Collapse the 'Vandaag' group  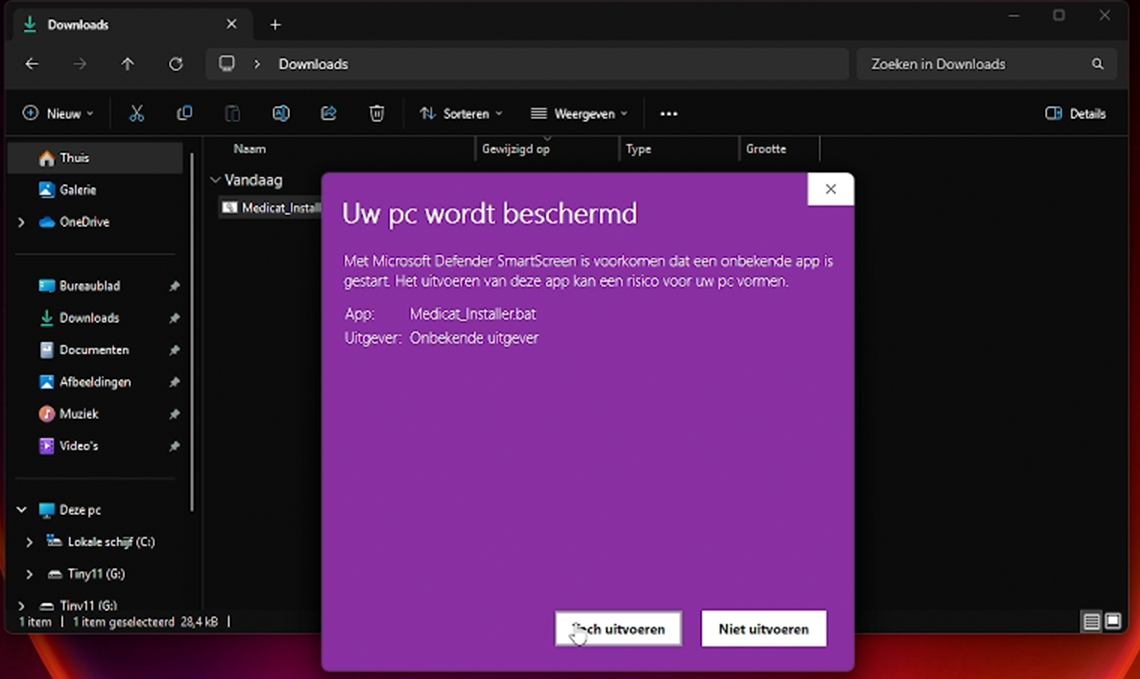[215, 180]
